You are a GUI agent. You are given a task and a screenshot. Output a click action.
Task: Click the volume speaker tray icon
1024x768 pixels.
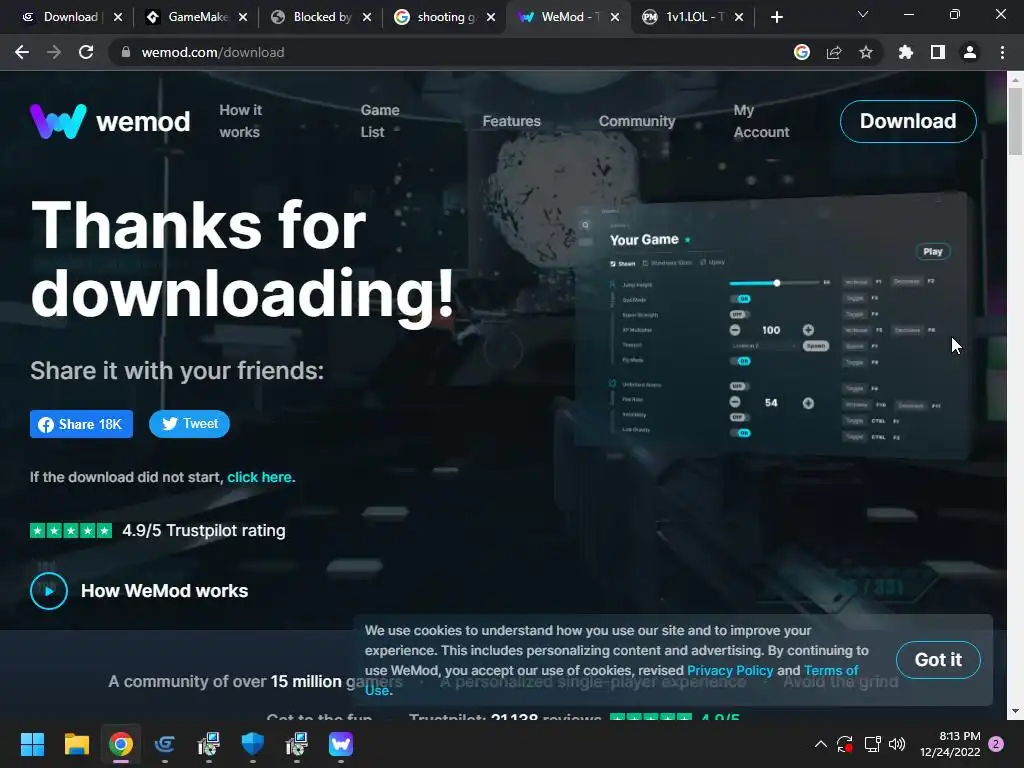click(897, 744)
